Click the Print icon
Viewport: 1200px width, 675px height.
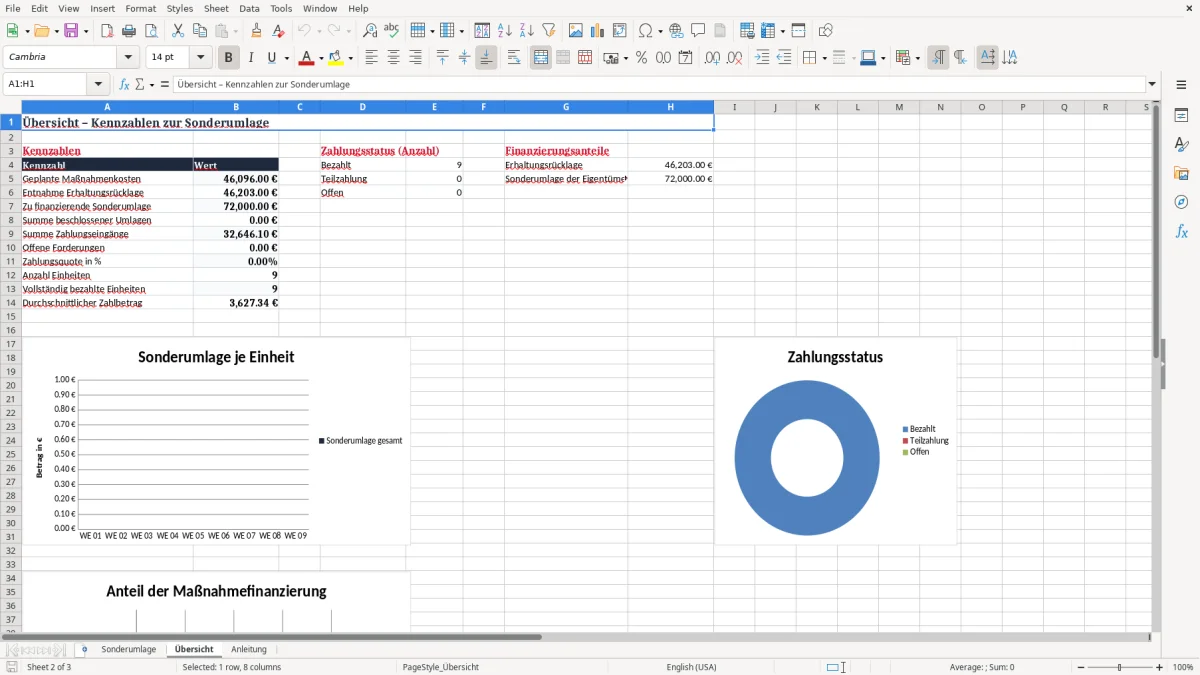point(129,31)
